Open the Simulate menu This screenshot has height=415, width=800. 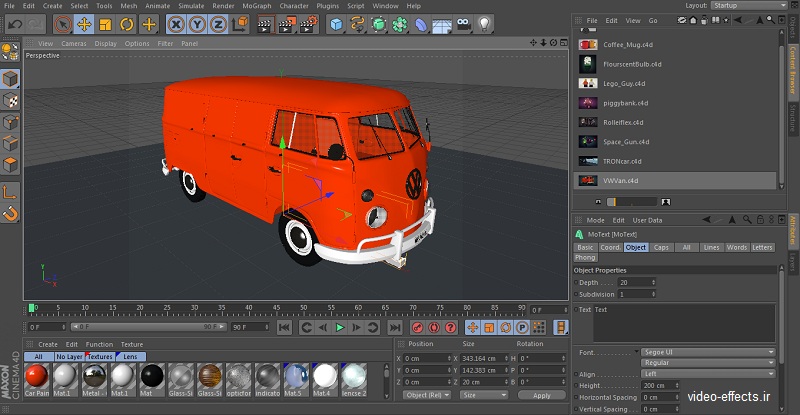pyautogui.click(x=191, y=6)
